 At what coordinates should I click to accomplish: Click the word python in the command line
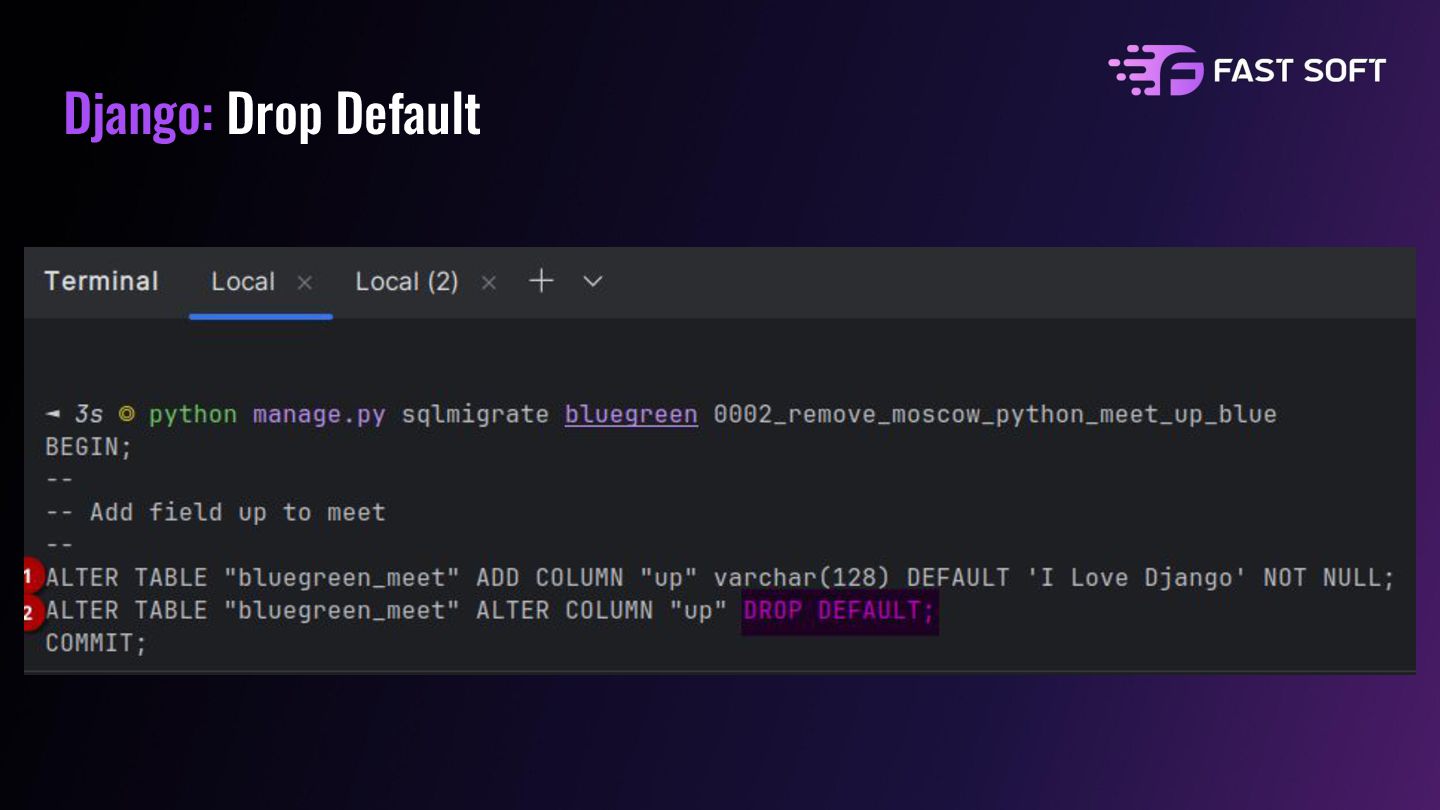(x=193, y=414)
